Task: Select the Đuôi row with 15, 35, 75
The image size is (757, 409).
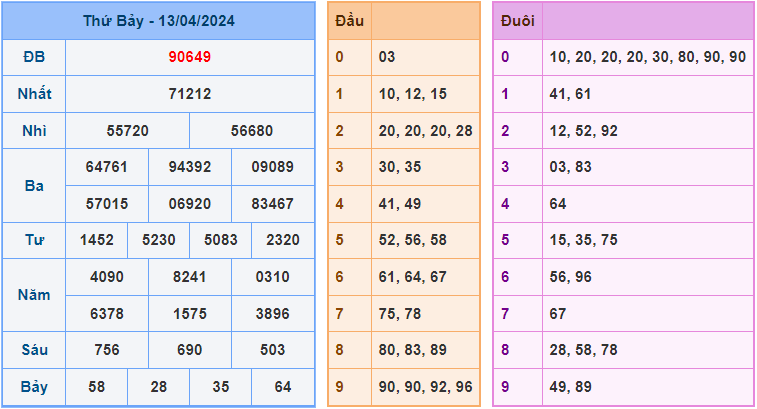Action: click(583, 240)
